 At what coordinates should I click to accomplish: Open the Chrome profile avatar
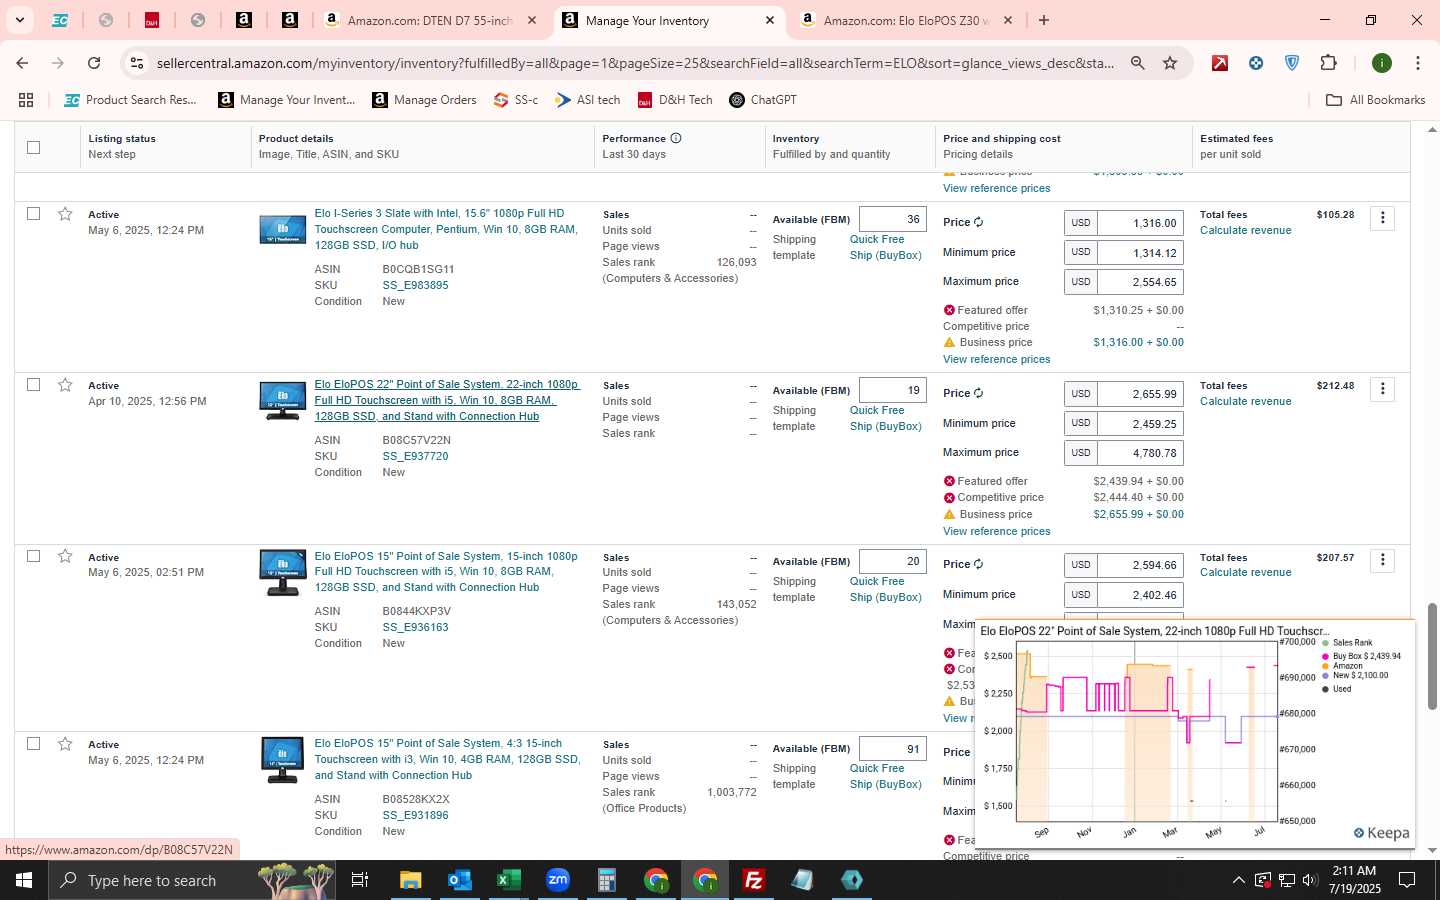tap(1382, 63)
